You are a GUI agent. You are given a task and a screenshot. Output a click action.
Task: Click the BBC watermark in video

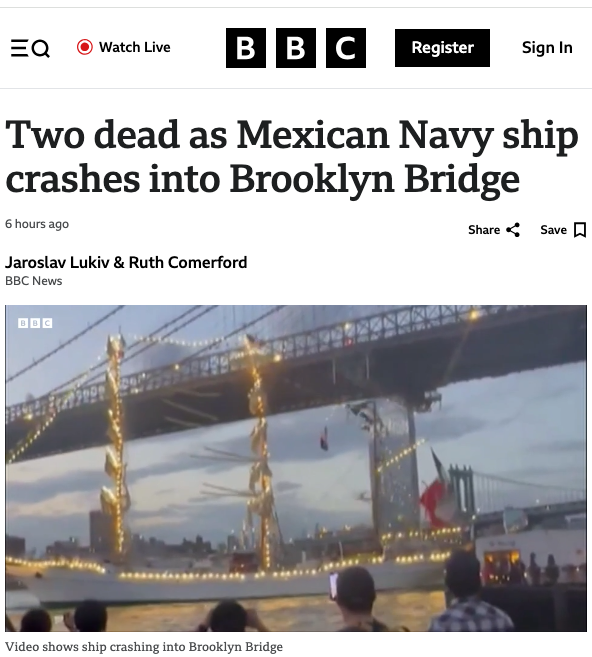coord(35,323)
